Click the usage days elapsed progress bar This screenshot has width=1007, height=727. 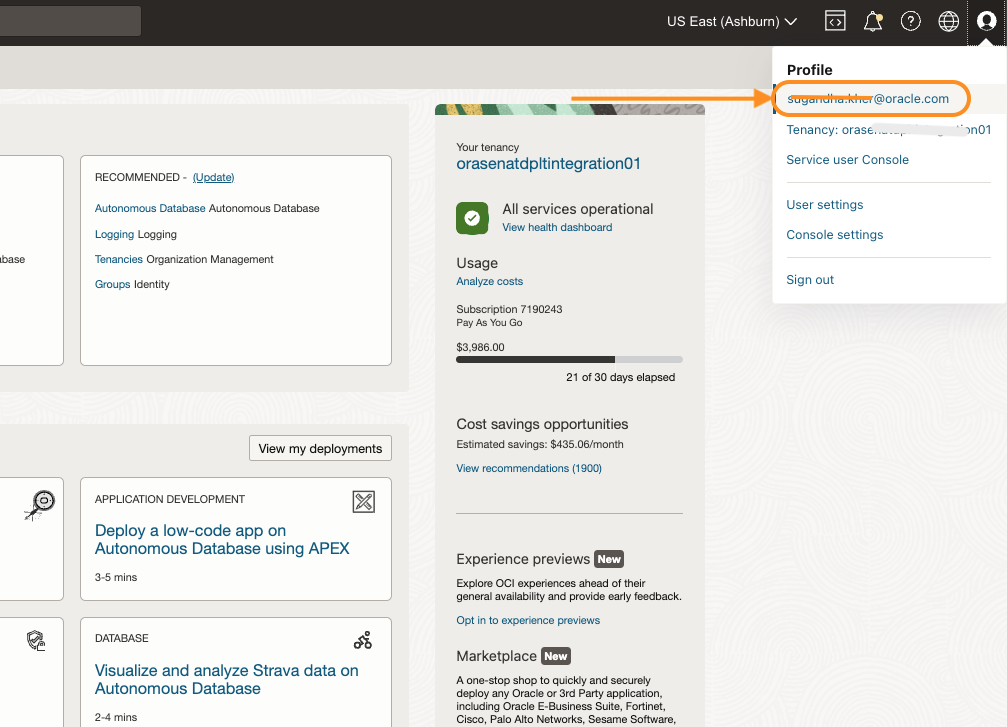[570, 360]
